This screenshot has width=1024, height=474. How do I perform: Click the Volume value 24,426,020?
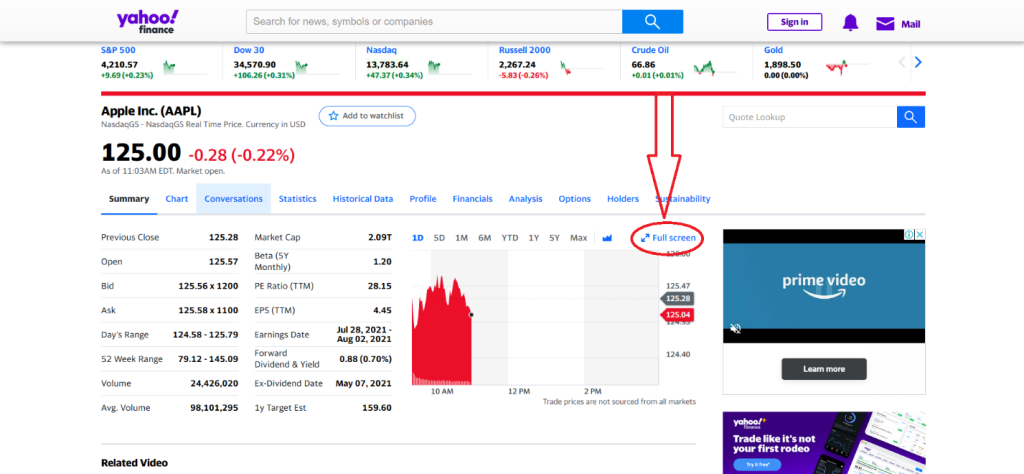(x=214, y=383)
